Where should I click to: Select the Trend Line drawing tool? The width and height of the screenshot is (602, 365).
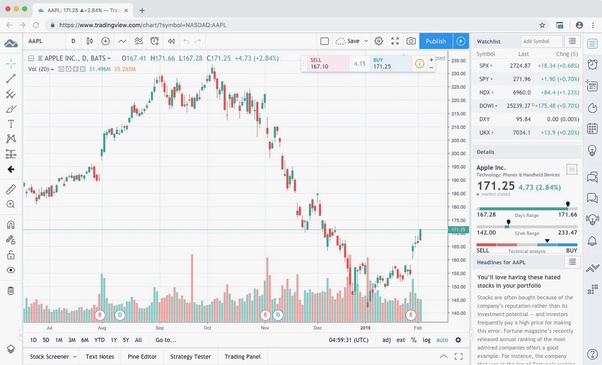tap(11, 79)
